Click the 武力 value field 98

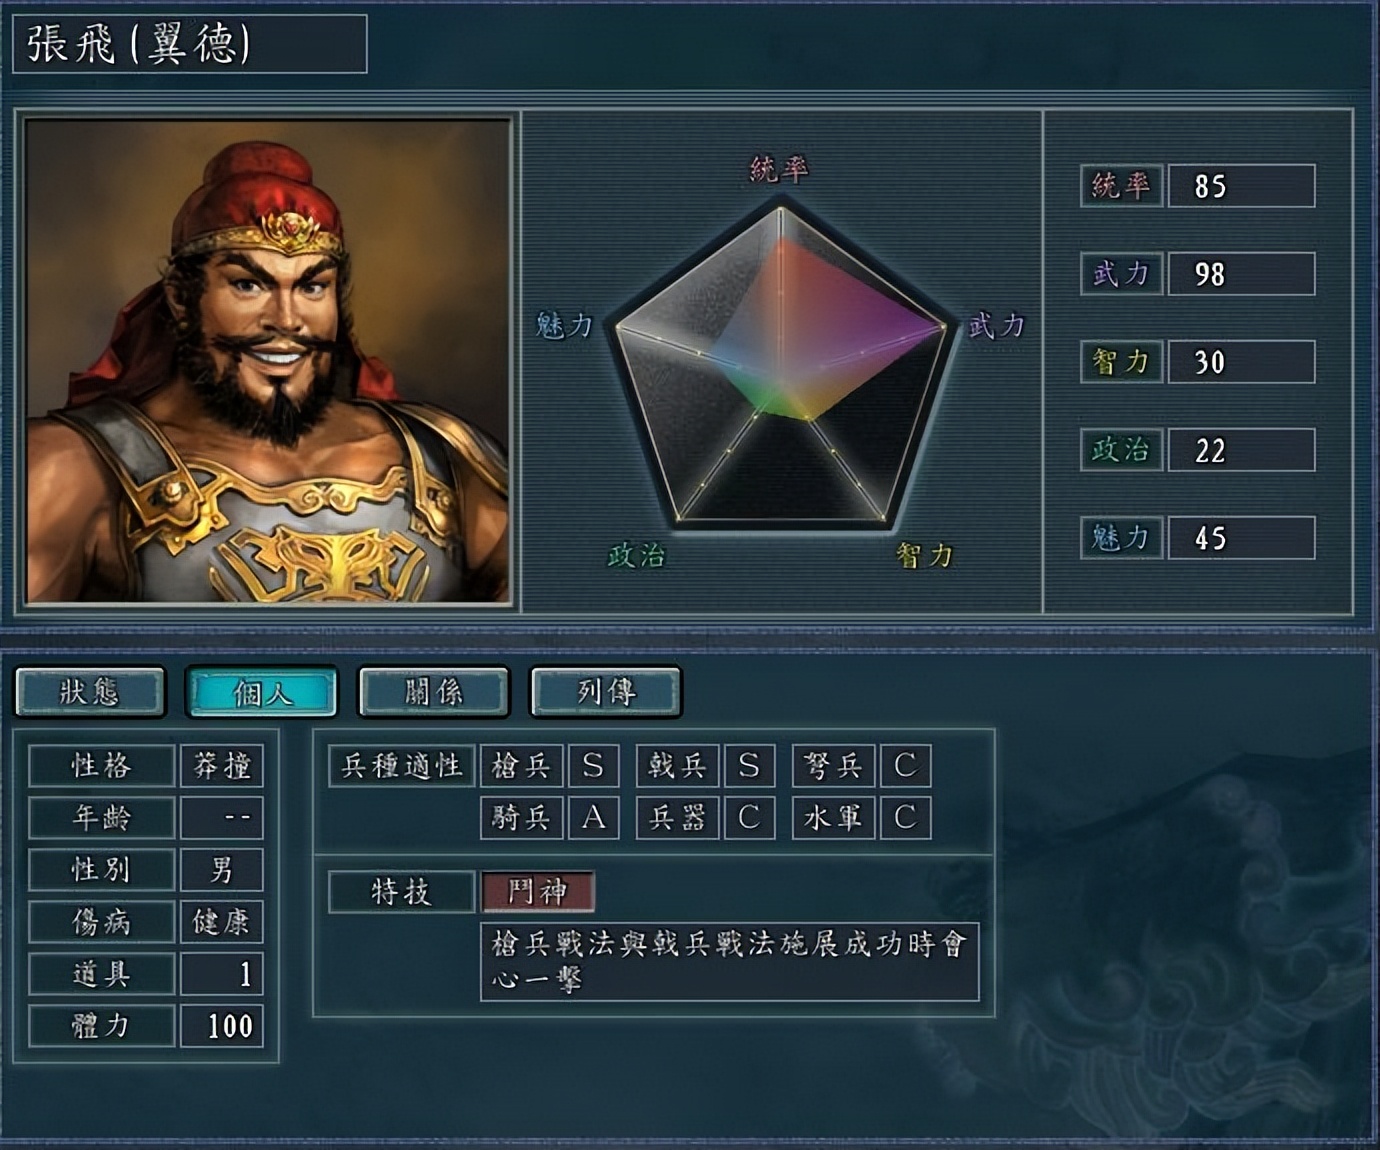1241,274
